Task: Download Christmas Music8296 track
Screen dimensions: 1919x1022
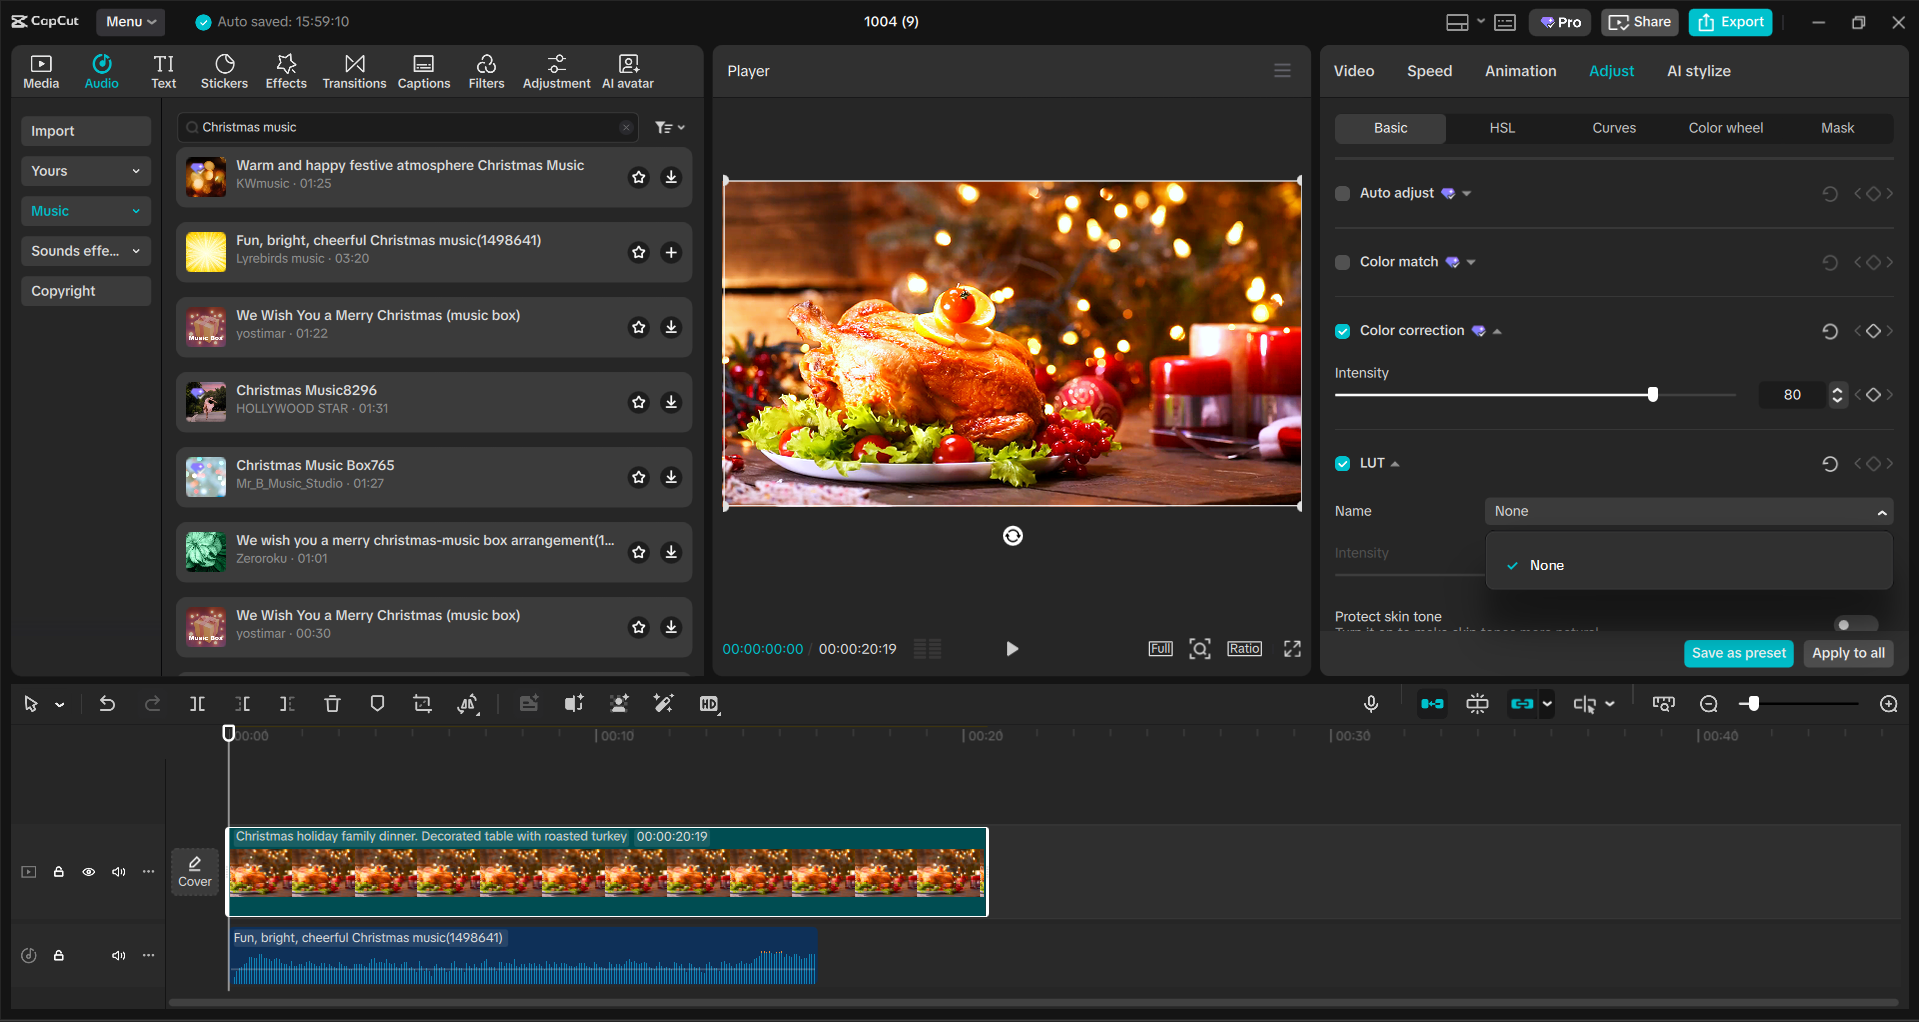Action: click(671, 402)
